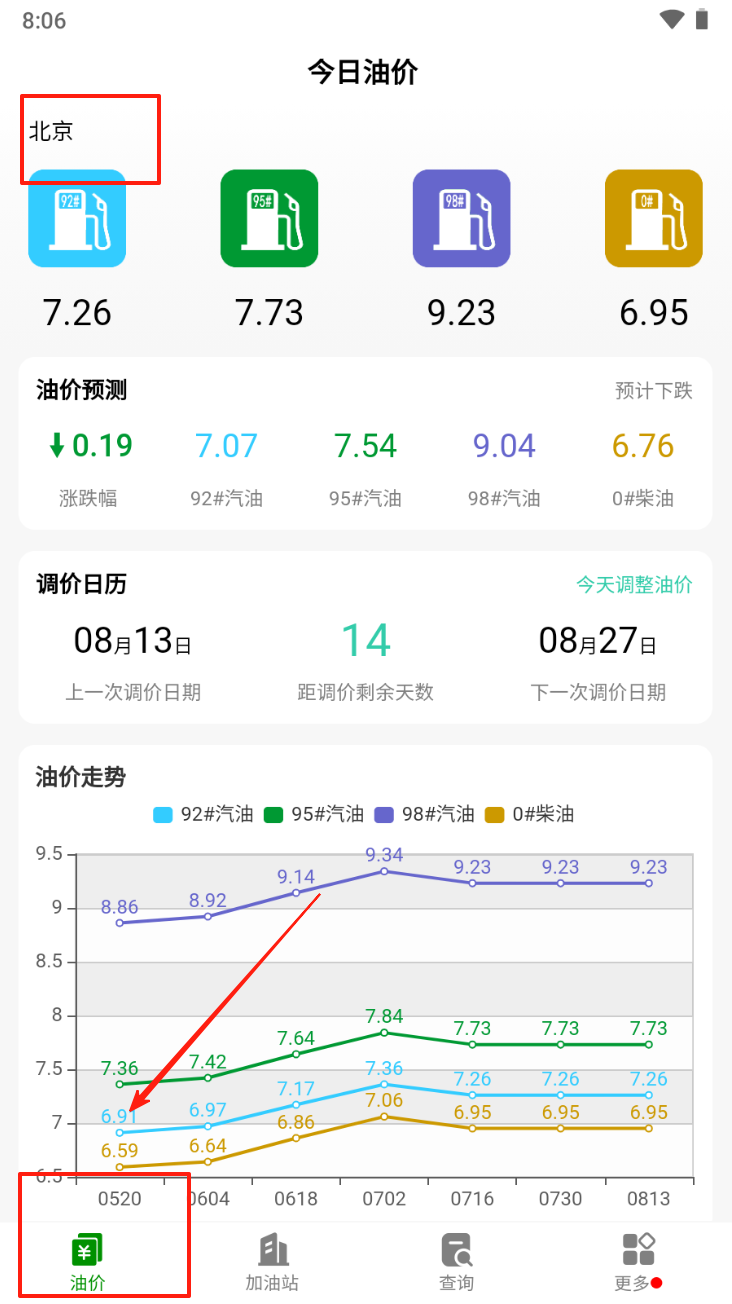This screenshot has height=1304, width=732.
Task: Tap the 预计下跌 forecast label
Action: pyautogui.click(x=653, y=391)
